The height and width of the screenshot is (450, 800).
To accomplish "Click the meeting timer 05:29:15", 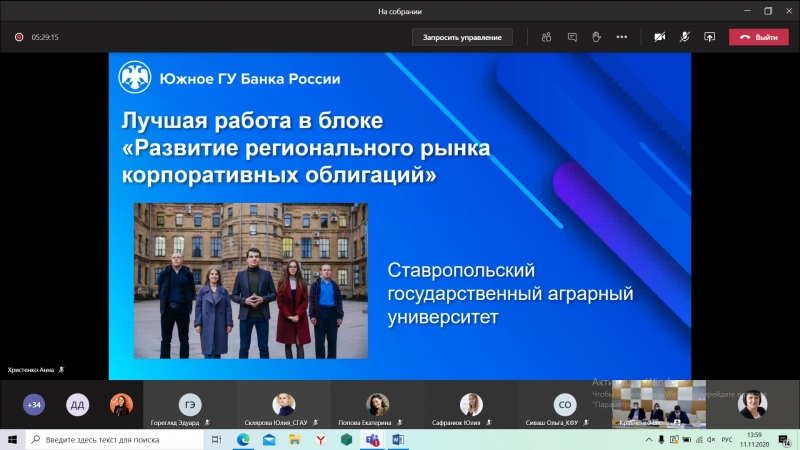I will tap(45, 37).
